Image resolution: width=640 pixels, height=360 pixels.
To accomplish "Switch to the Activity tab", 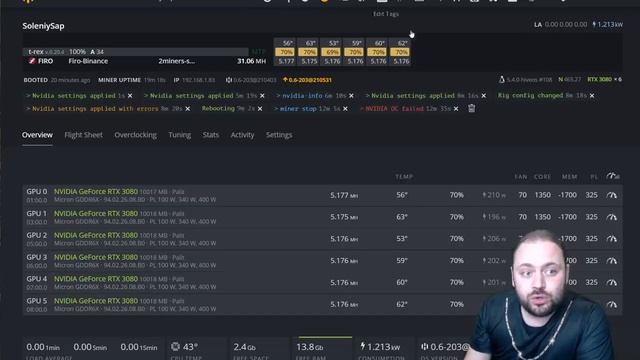I will 242,135.
